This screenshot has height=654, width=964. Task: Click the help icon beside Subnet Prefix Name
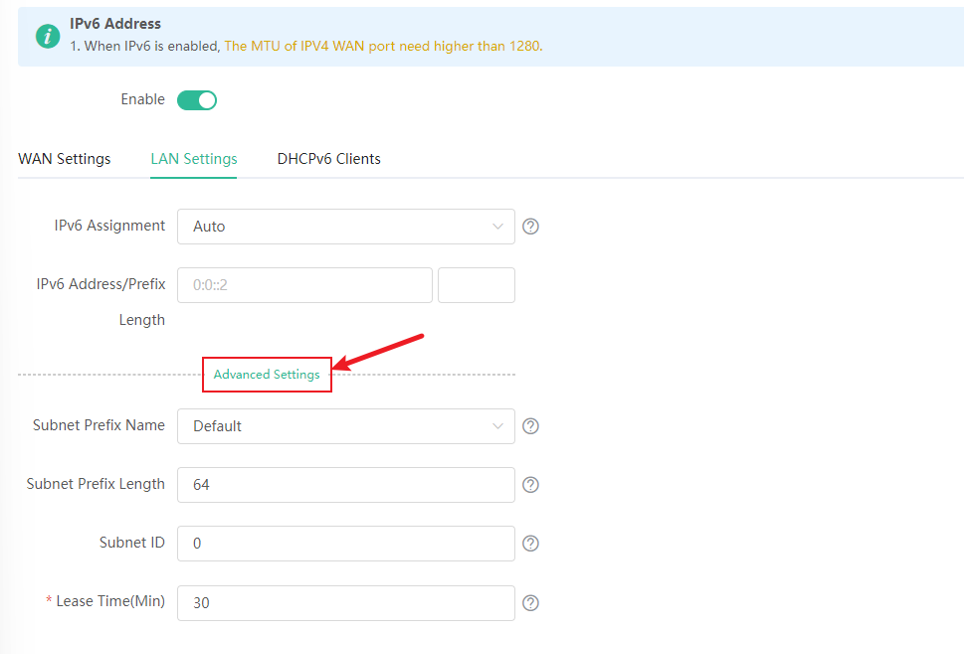tap(531, 426)
